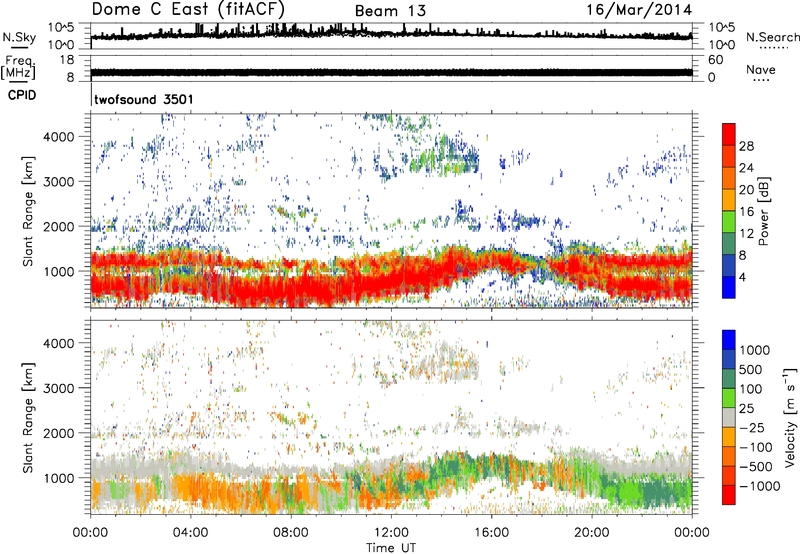Click the '1000' range tick of the velocity plot
The width and height of the screenshot is (800, 554).
click(x=58, y=478)
